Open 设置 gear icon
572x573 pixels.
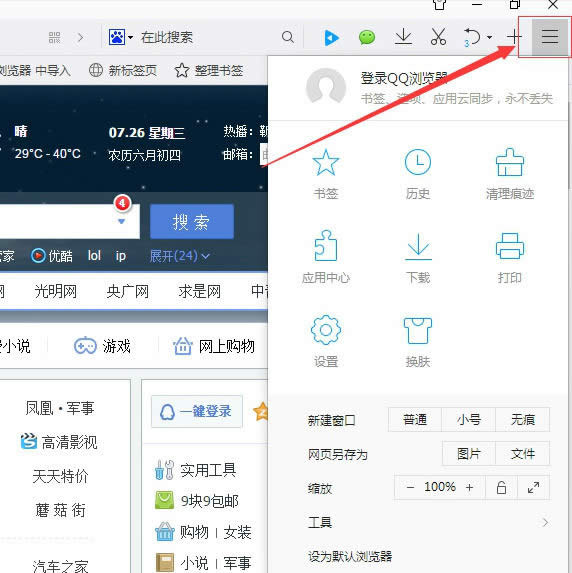[x=326, y=341]
